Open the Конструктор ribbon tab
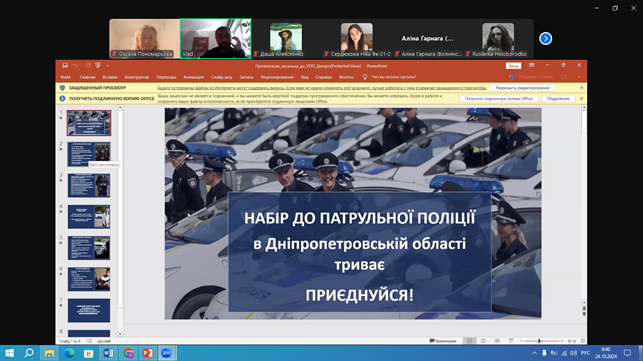Image resolution: width=643 pixels, height=361 pixels. pos(137,77)
